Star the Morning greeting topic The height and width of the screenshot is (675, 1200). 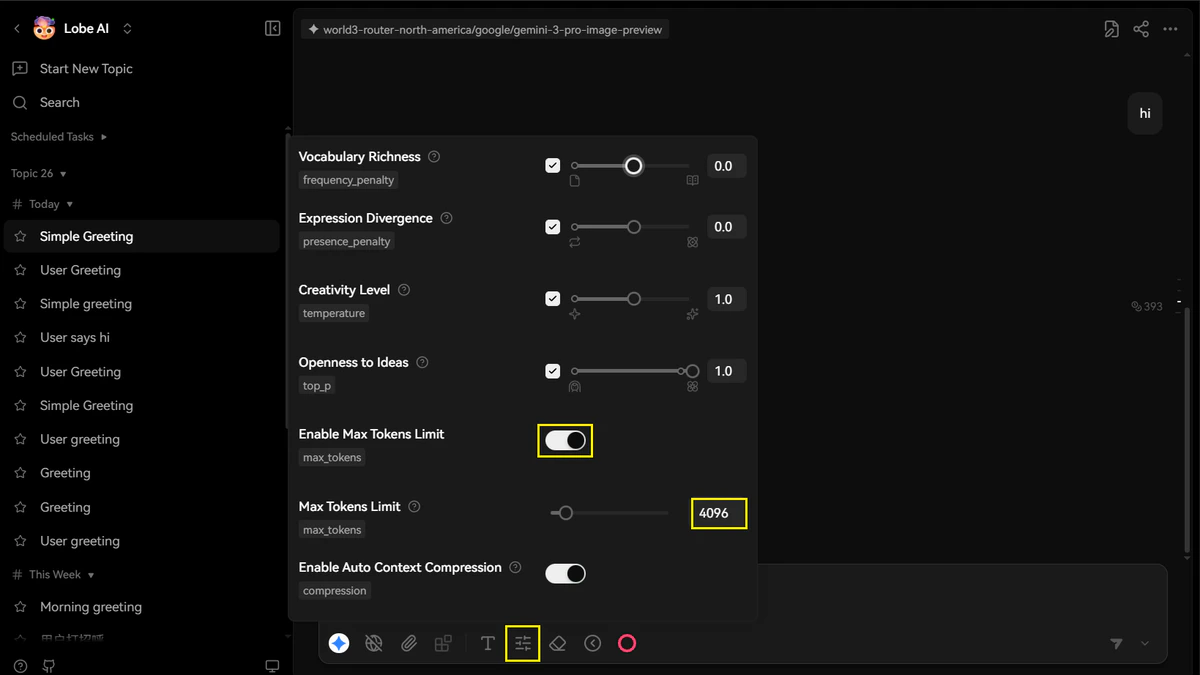[x=20, y=607]
